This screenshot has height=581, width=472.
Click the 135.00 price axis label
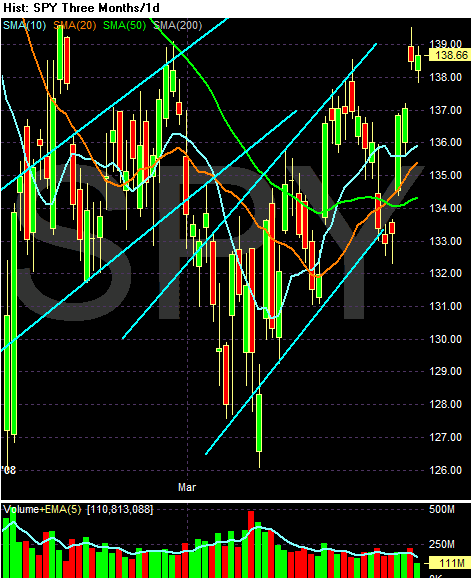click(x=446, y=175)
